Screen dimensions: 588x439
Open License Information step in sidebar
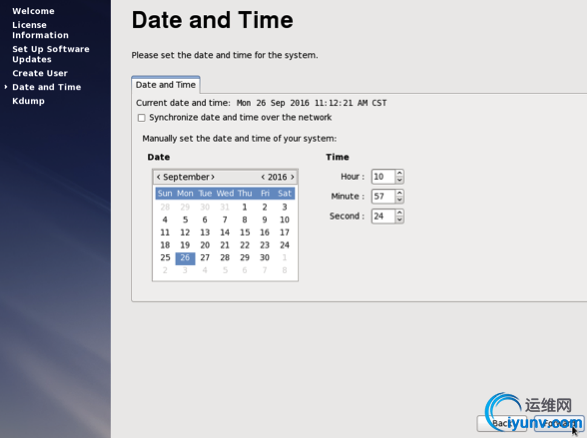40,30
